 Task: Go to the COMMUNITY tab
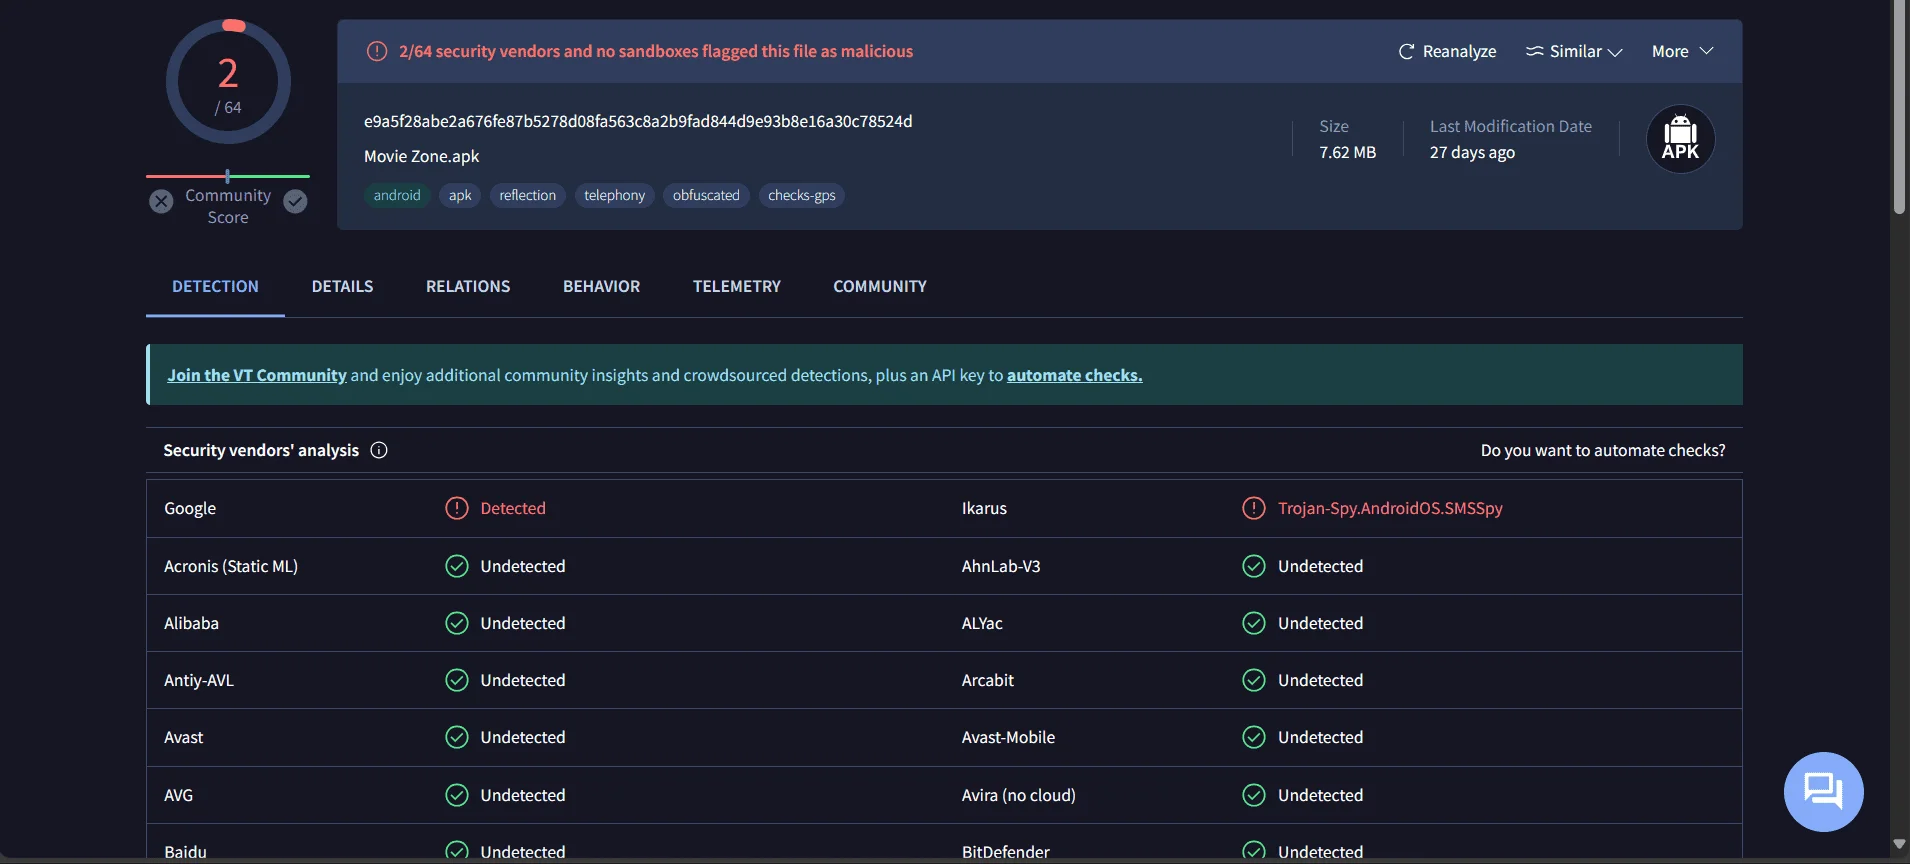click(x=880, y=287)
